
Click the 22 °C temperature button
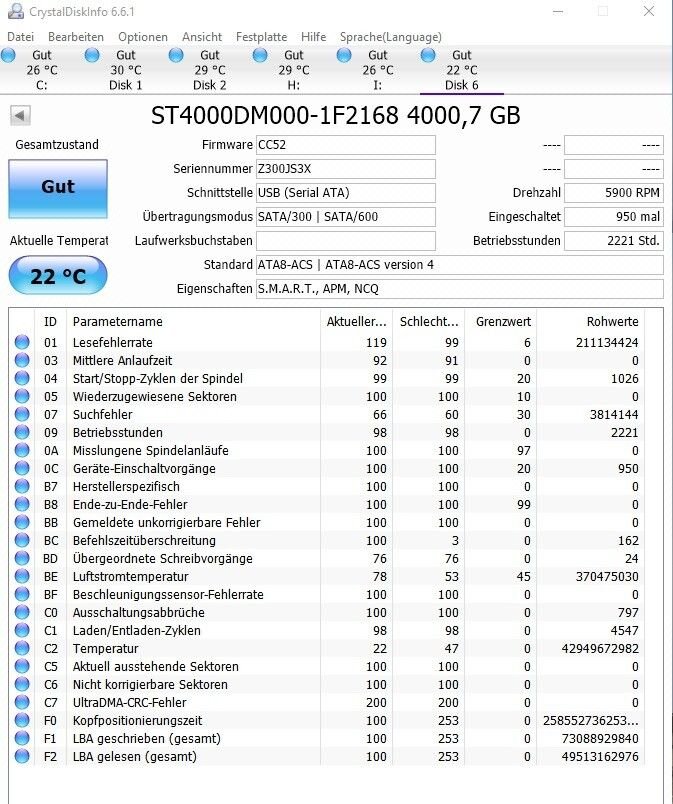point(58,276)
